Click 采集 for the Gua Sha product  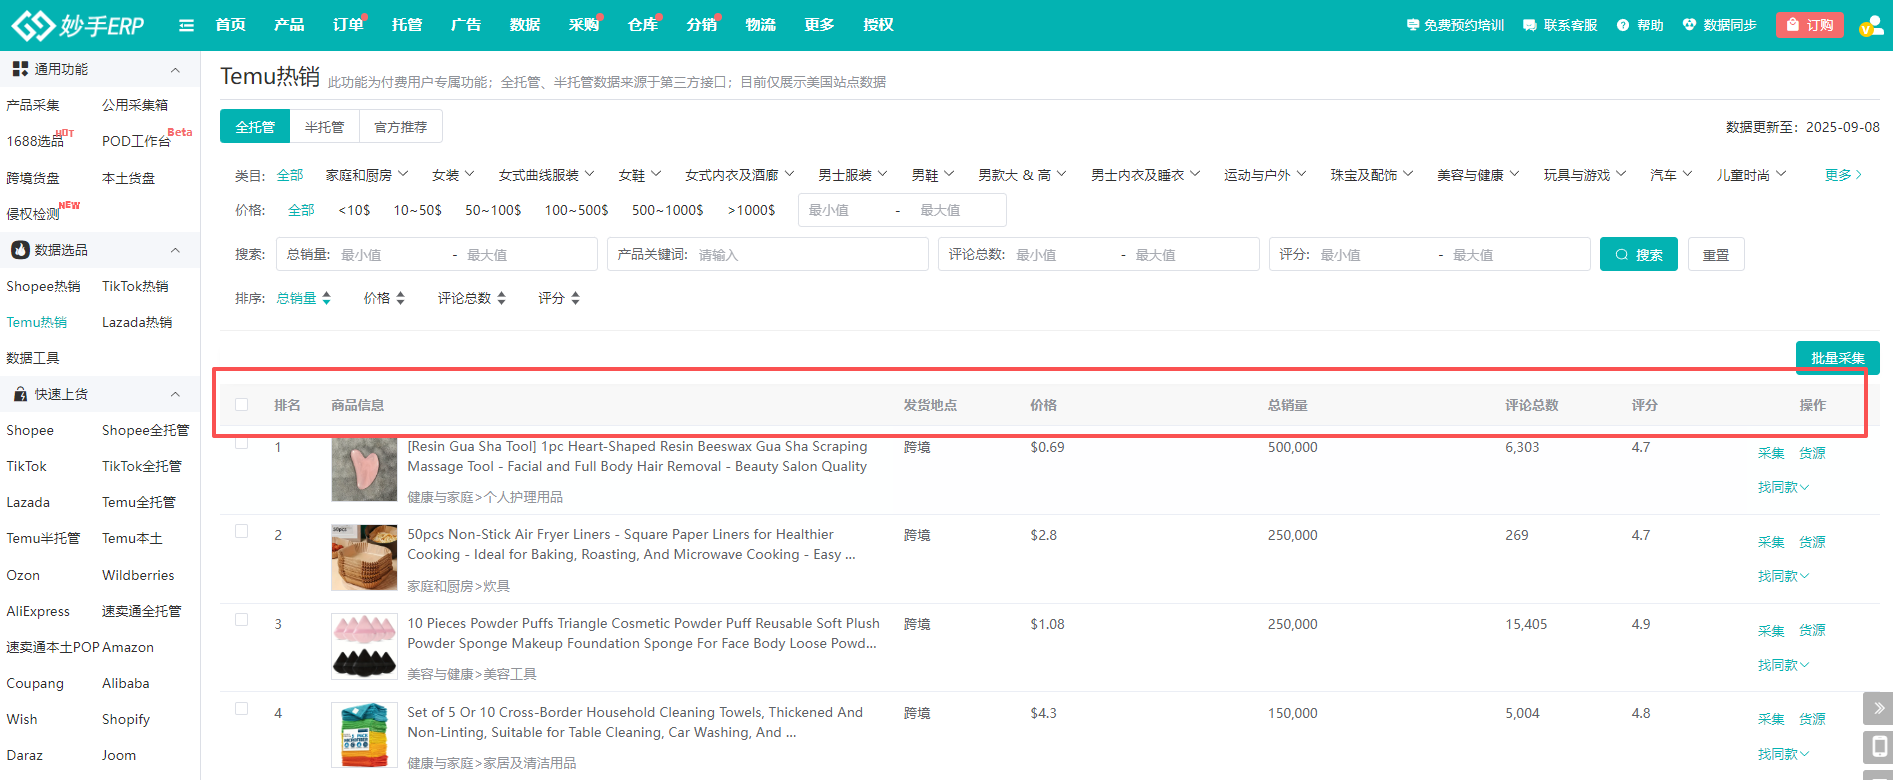tap(1771, 453)
